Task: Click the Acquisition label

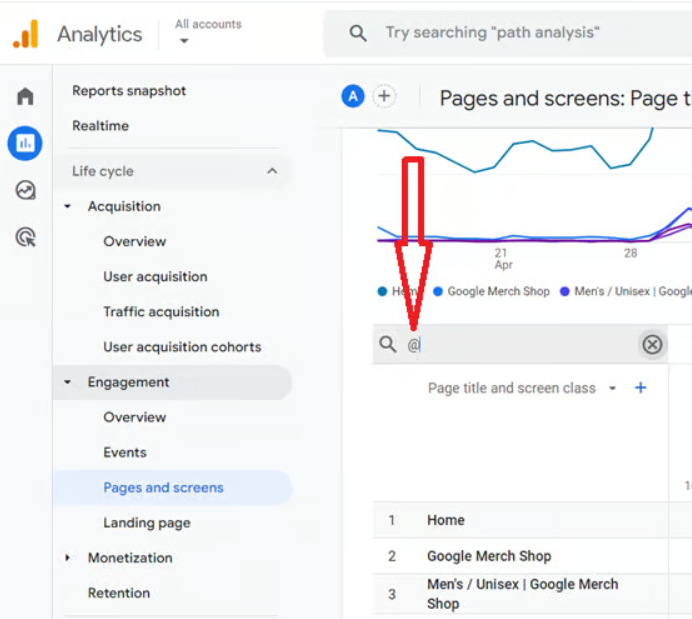Action: (x=124, y=206)
